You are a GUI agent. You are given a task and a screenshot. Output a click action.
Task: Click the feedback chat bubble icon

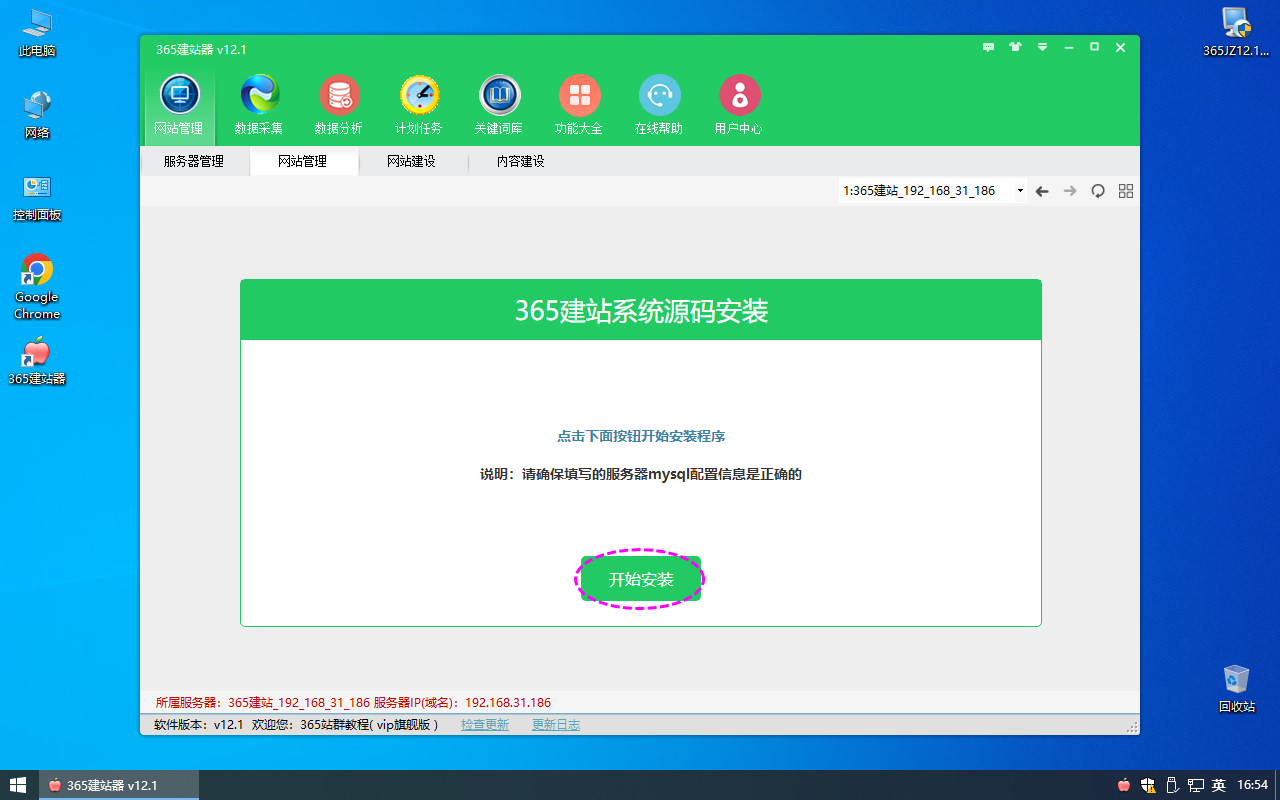click(x=989, y=47)
